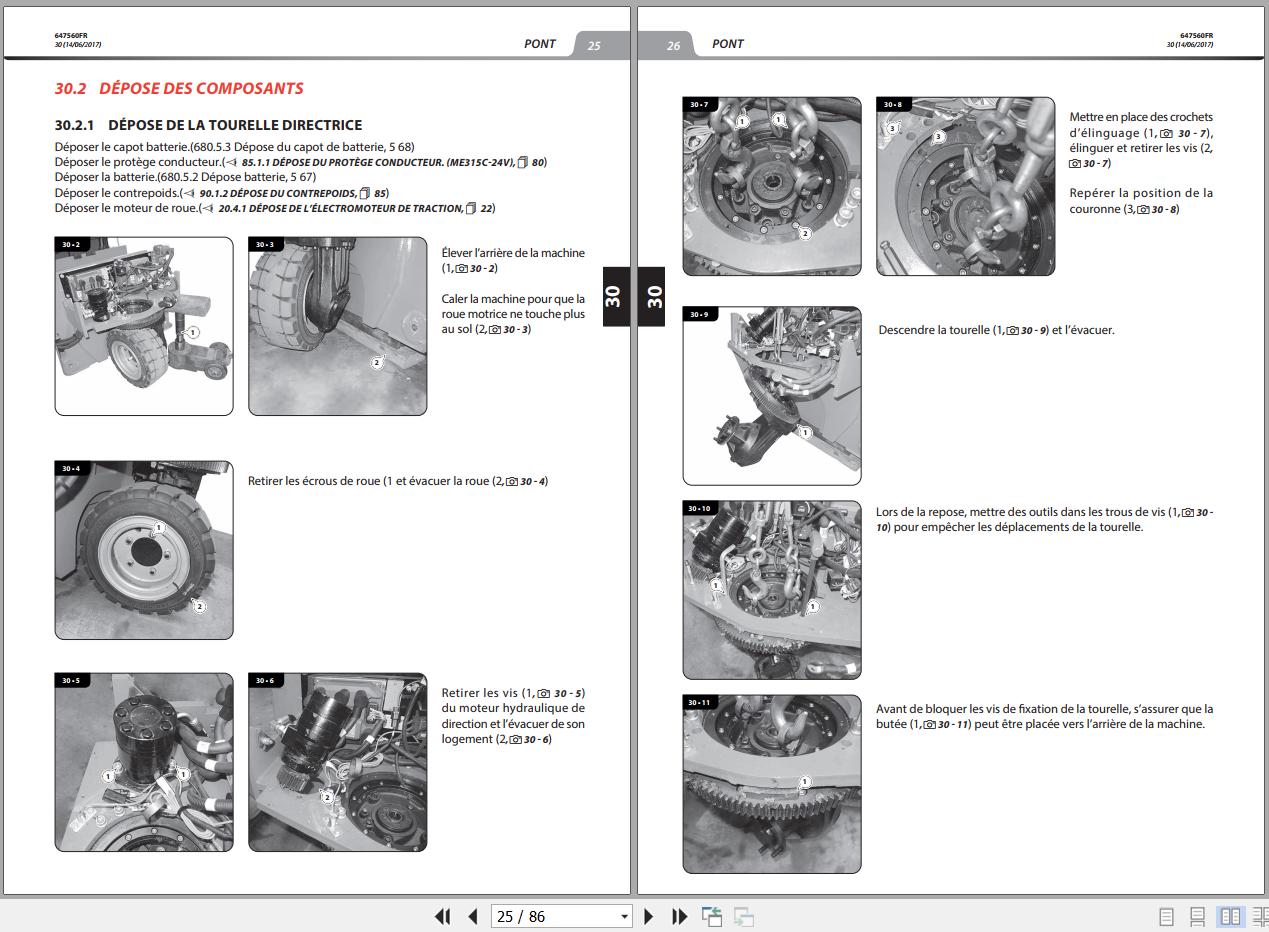Click the line 'Déposer la batterie.(680.5.2 ...'
The image size is (1269, 932).
point(185,177)
